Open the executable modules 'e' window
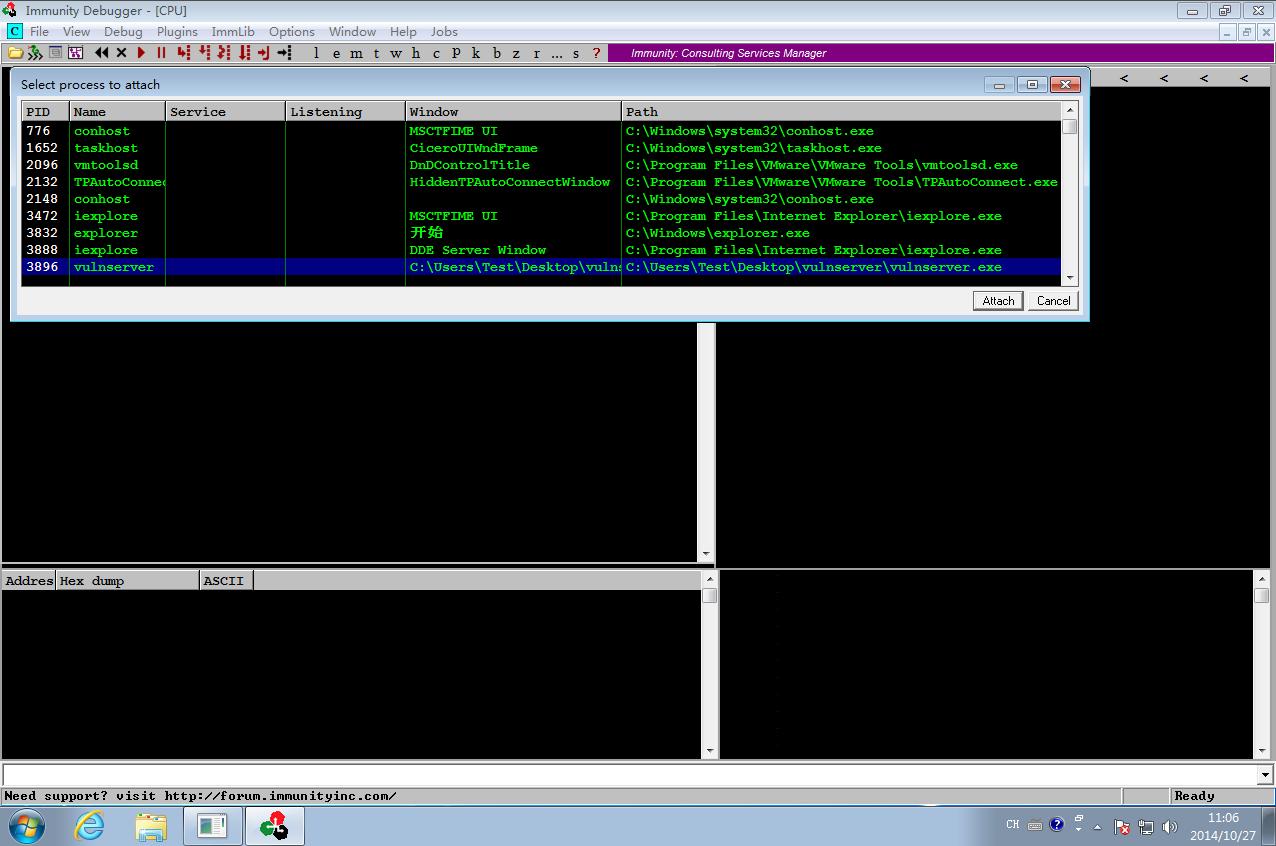 click(336, 53)
